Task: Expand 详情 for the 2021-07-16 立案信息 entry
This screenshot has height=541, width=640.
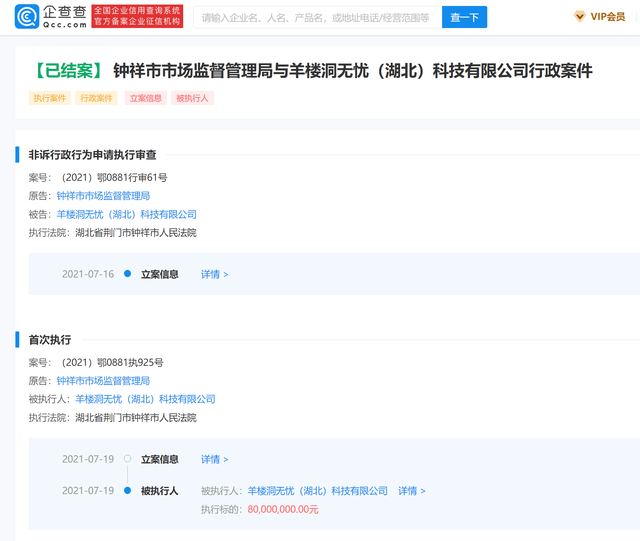Action: pos(214,274)
